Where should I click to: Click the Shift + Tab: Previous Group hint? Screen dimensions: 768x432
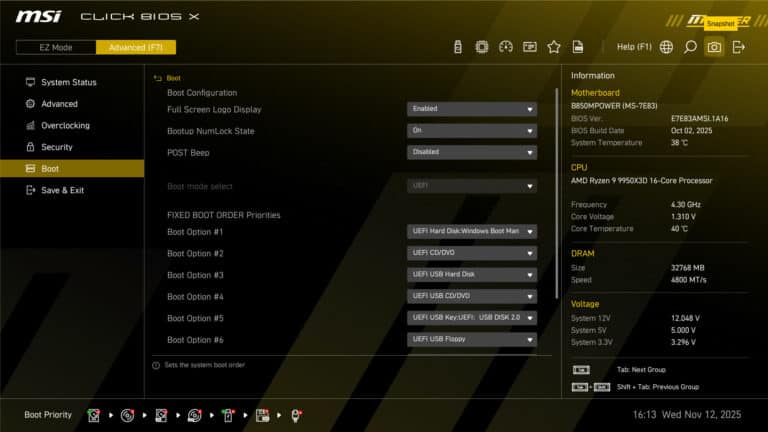click(x=658, y=387)
